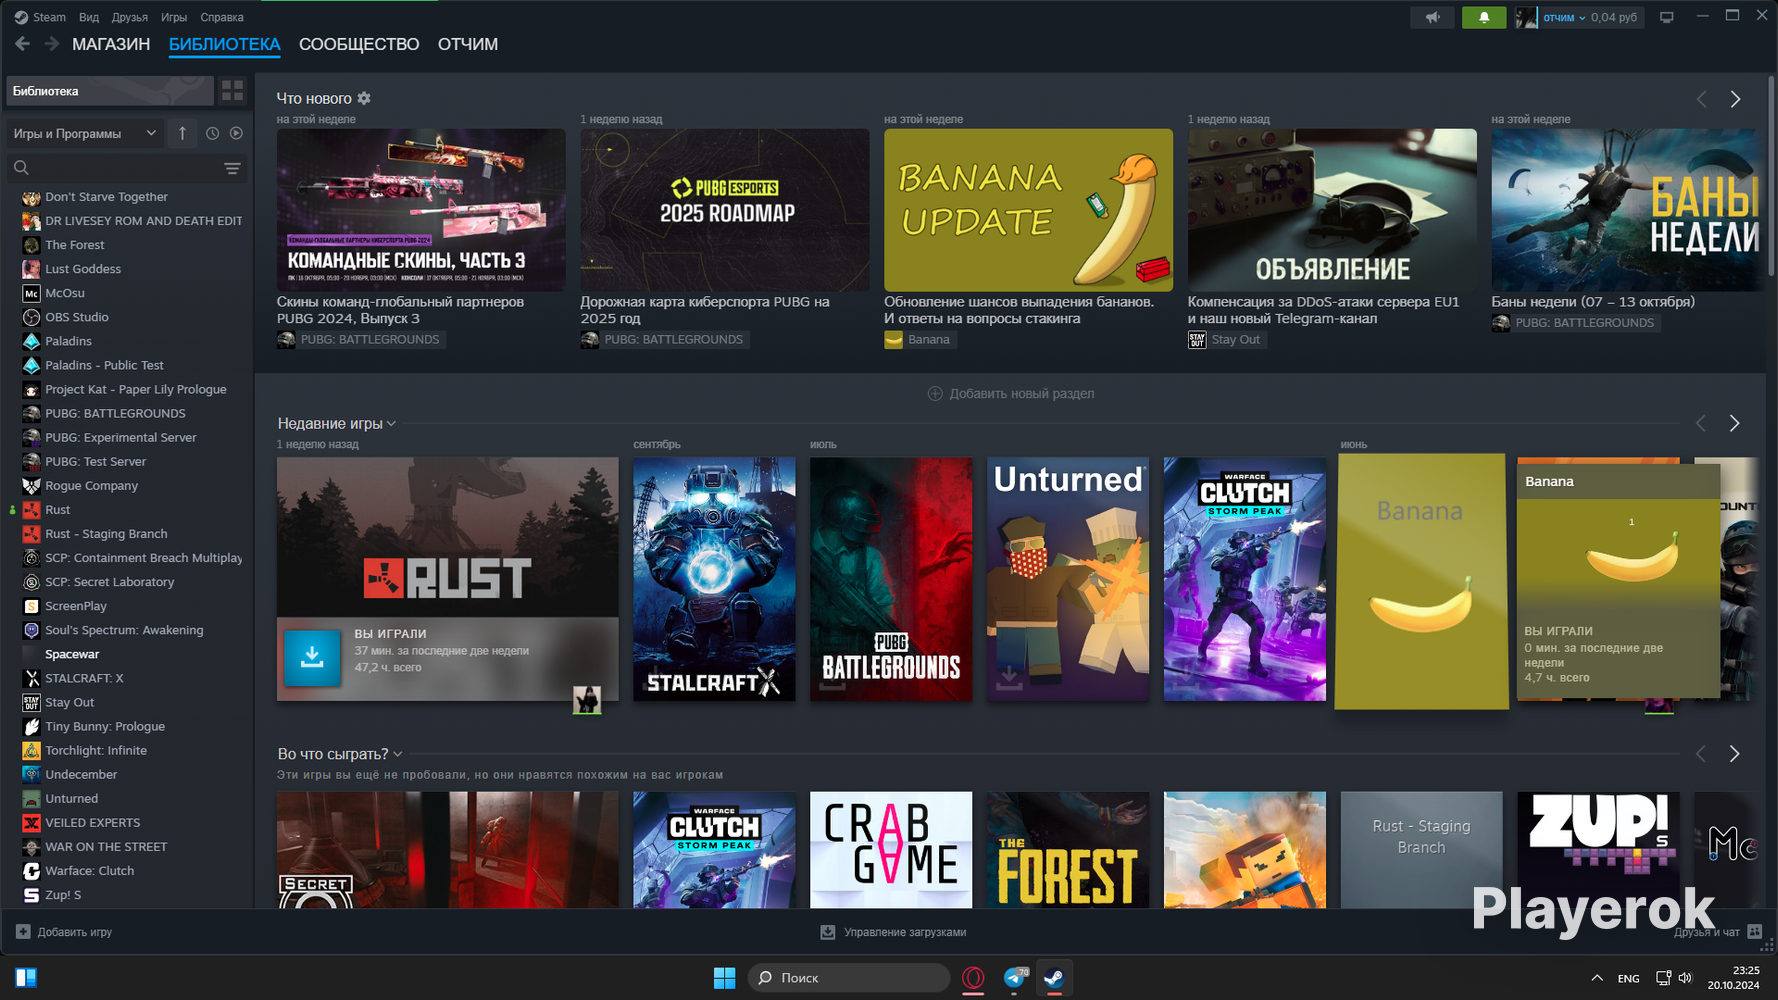This screenshot has width=1778, height=1000.
Task: Switch to the МАГАЗИН tab
Action: click(111, 44)
